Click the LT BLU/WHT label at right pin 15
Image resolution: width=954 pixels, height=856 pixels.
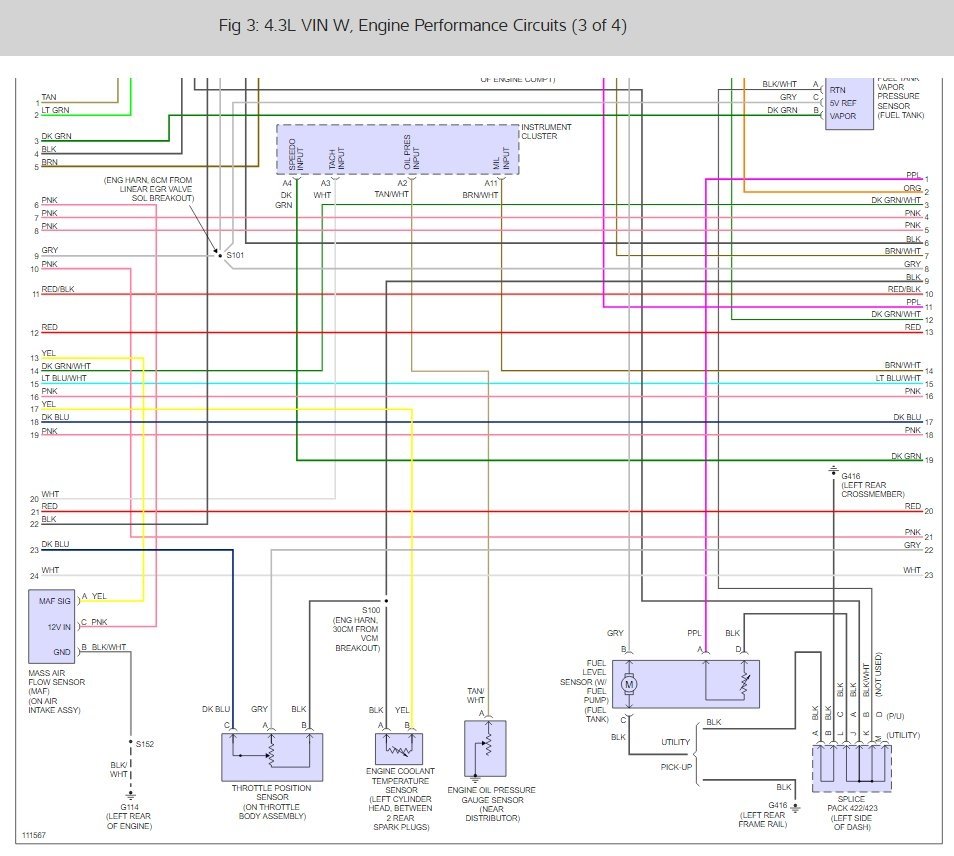(x=898, y=378)
